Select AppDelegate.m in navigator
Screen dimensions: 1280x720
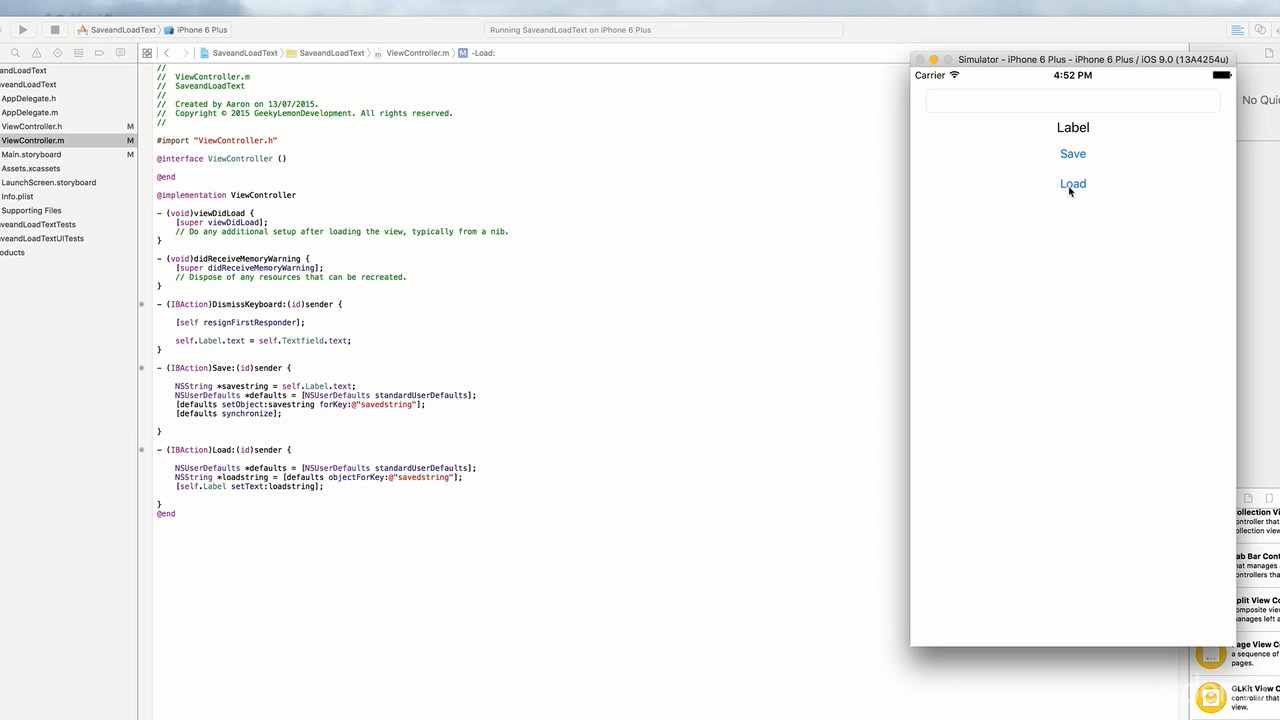[x=29, y=113]
